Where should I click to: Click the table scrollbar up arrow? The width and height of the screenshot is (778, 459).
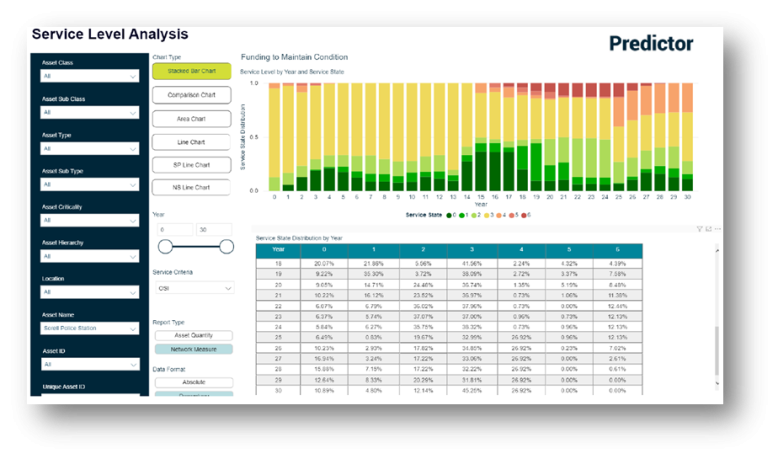click(717, 251)
